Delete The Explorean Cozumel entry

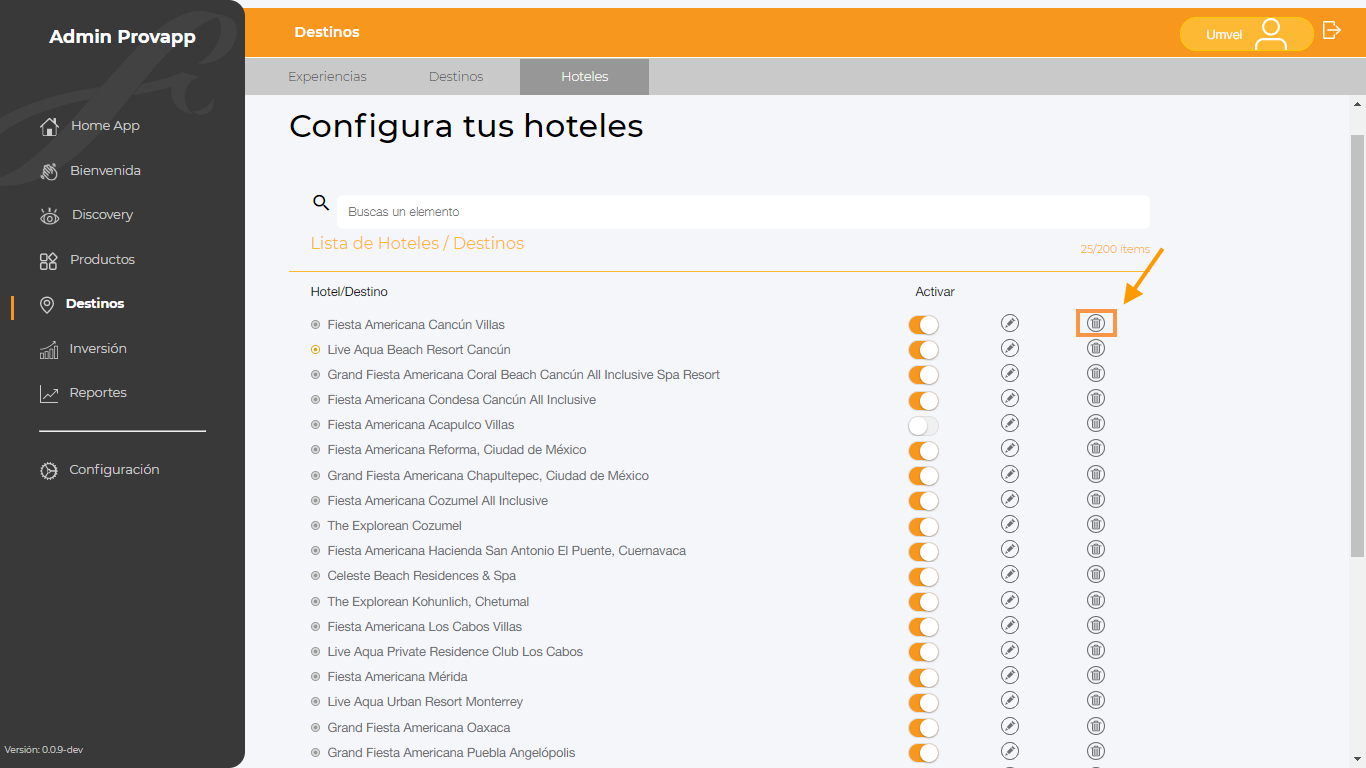click(1096, 524)
